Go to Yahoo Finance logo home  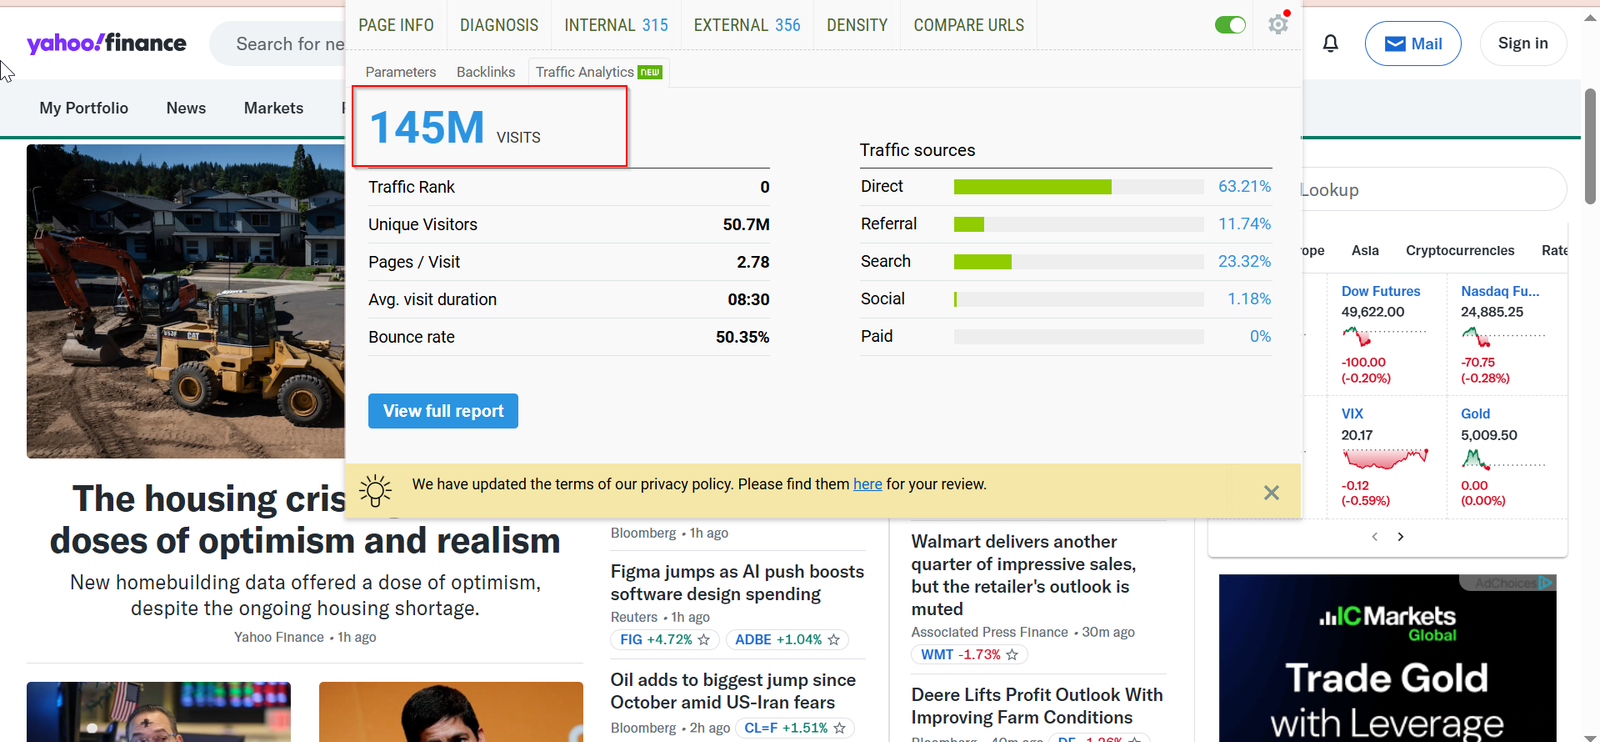[x=106, y=43]
